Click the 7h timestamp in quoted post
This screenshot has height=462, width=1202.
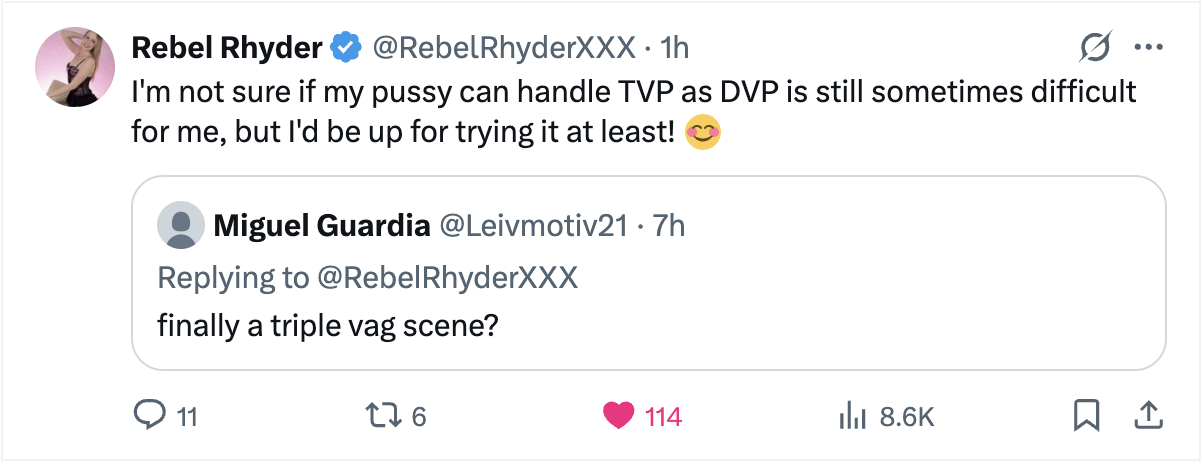(x=669, y=227)
